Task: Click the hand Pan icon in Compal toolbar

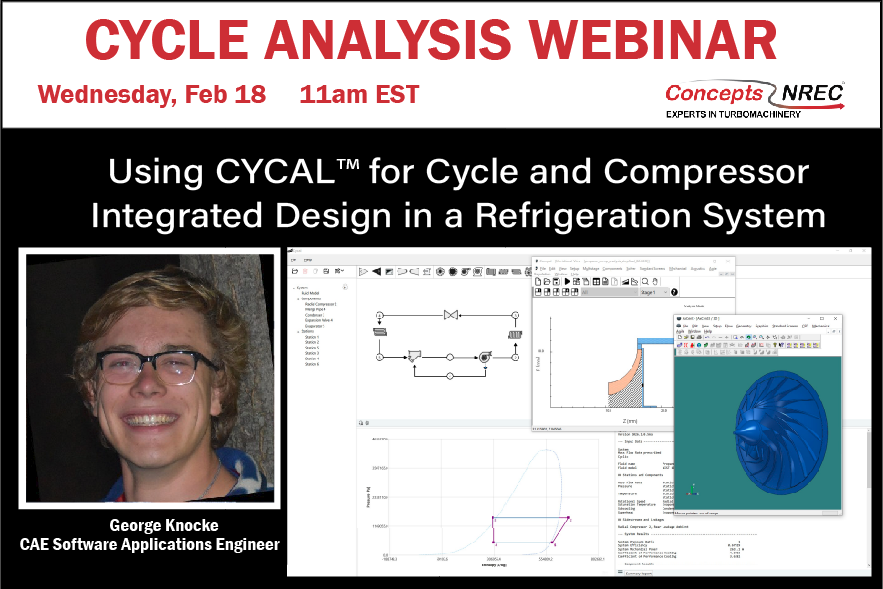Action: click(x=655, y=282)
